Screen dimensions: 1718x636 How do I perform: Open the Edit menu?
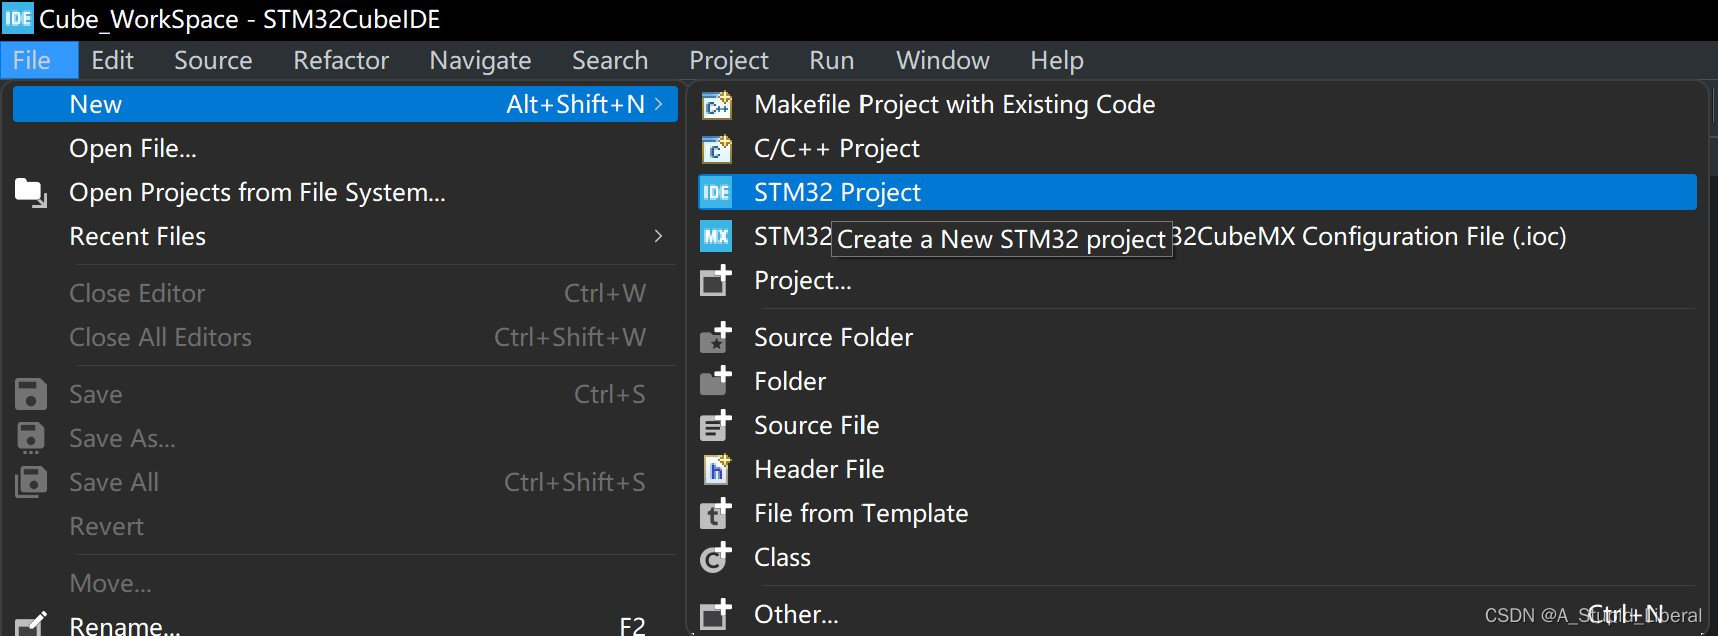point(112,60)
